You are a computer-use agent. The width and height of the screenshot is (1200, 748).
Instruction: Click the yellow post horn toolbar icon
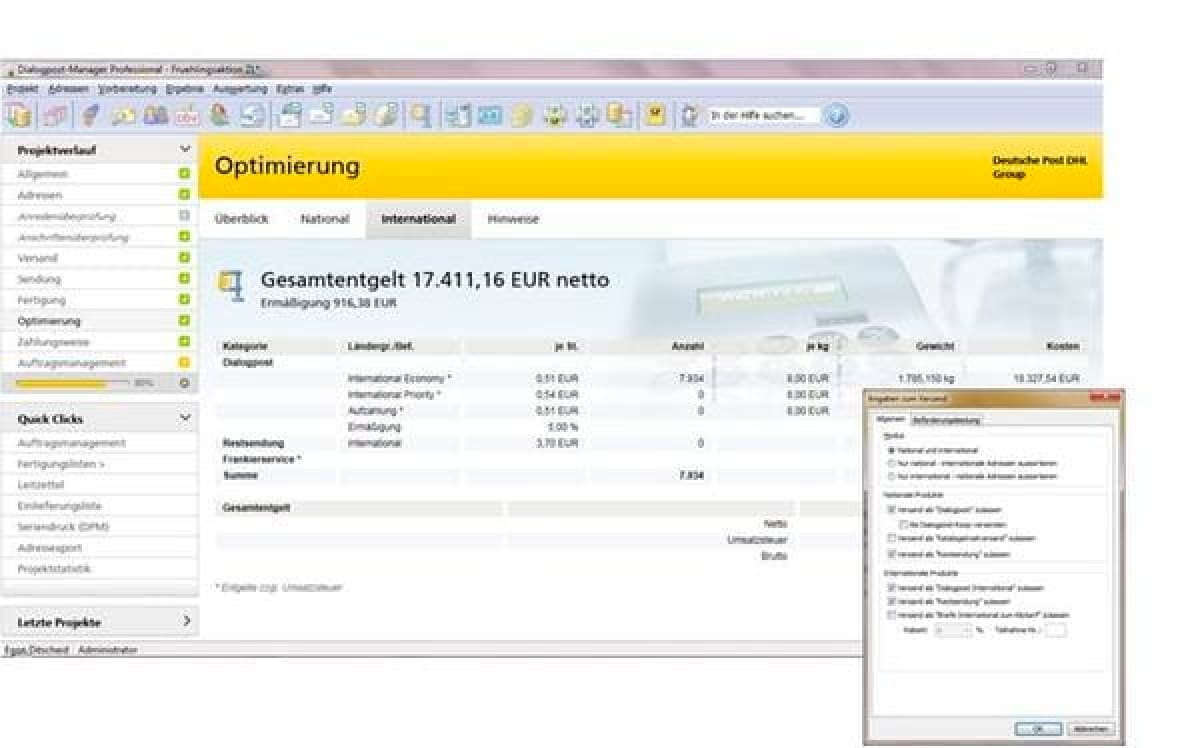(655, 115)
